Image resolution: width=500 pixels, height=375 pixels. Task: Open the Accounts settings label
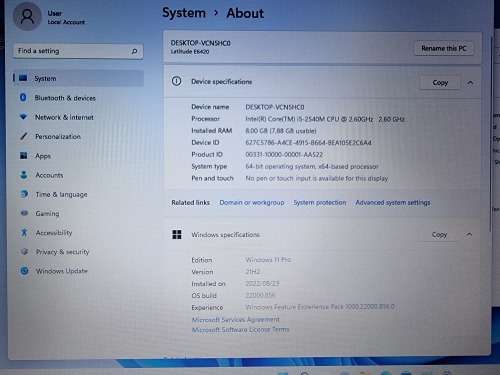pos(49,175)
